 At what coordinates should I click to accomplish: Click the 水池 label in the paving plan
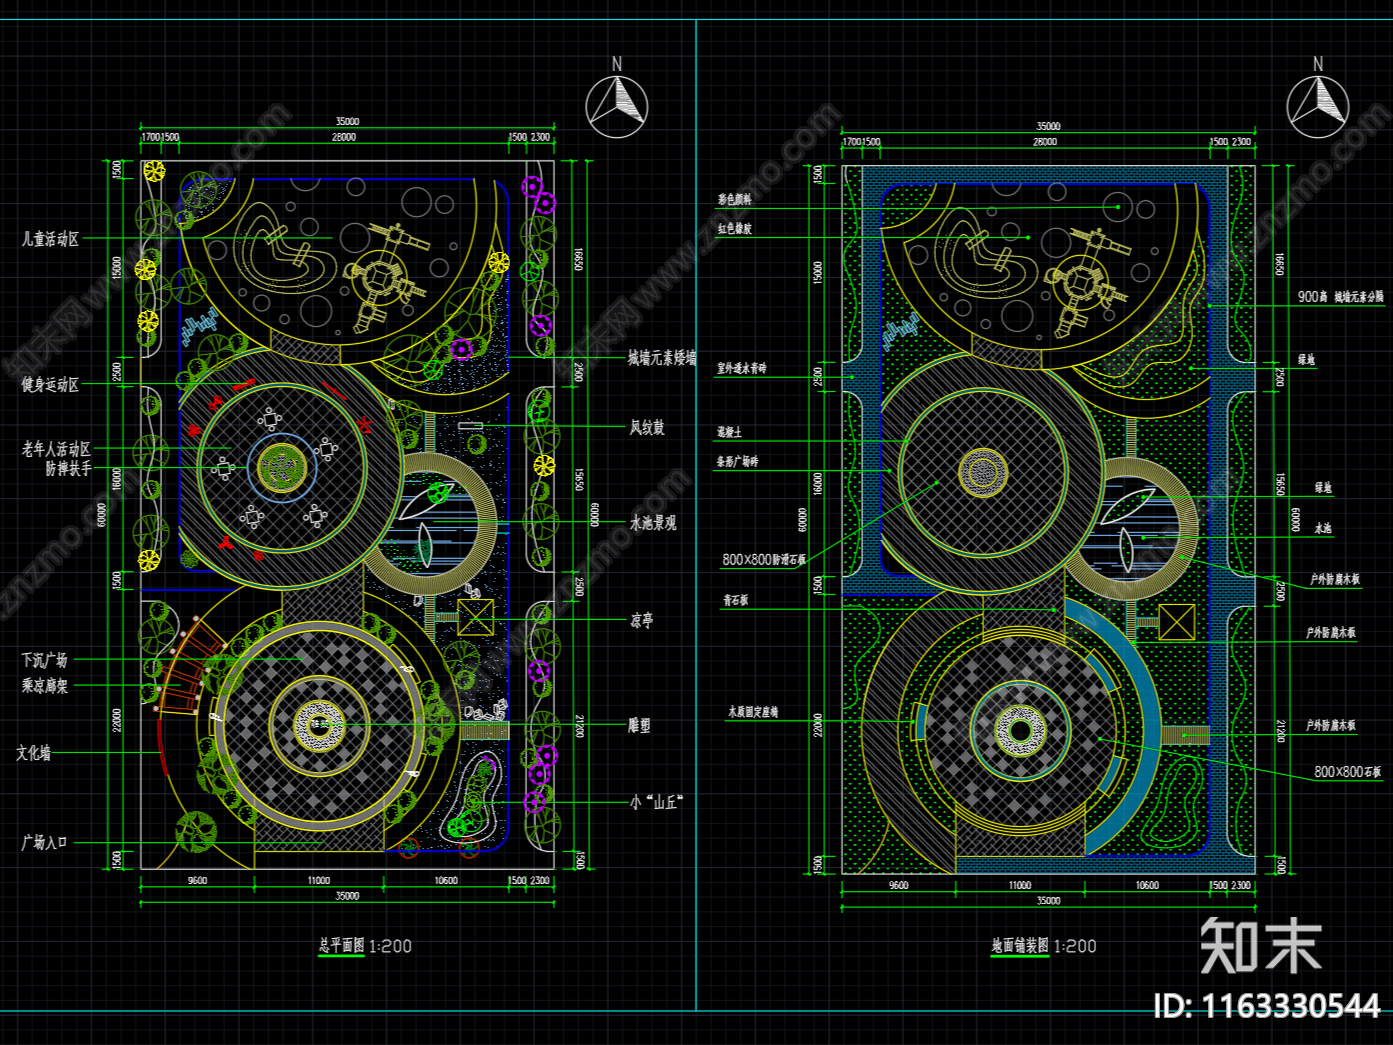pyautogui.click(x=1323, y=528)
